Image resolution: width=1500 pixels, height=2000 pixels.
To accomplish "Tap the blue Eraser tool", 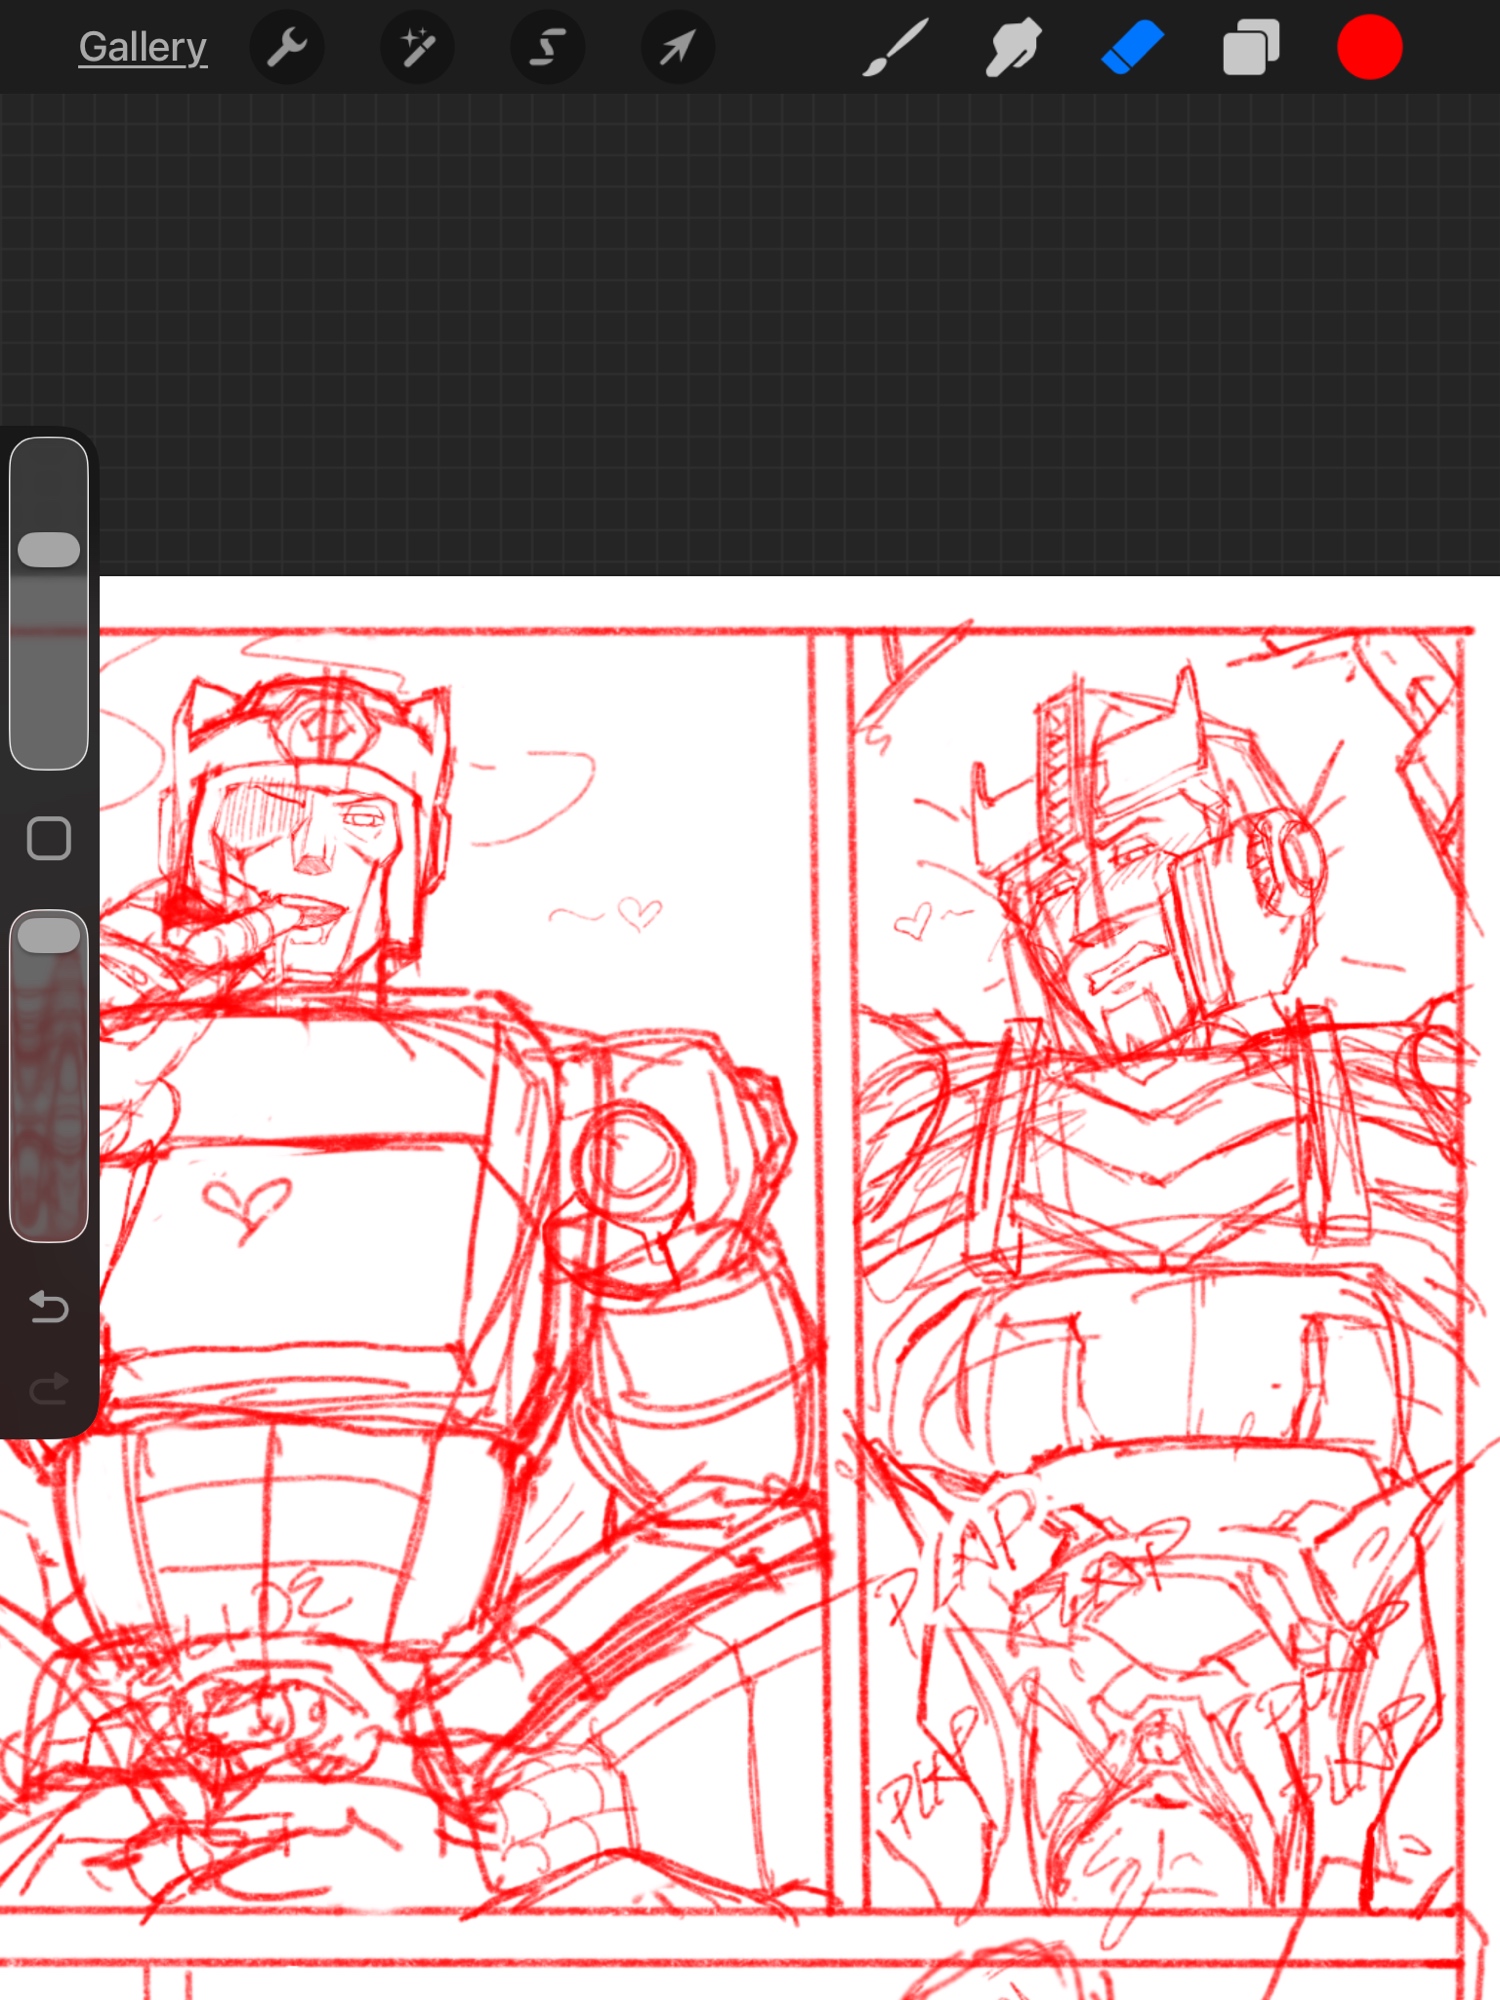I will pyautogui.click(x=1132, y=47).
